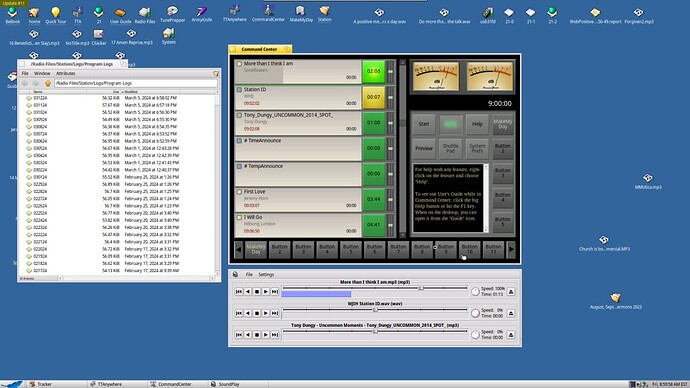
Task: Eject the Tony Dungy deck
Action: pyautogui.click(x=511, y=335)
